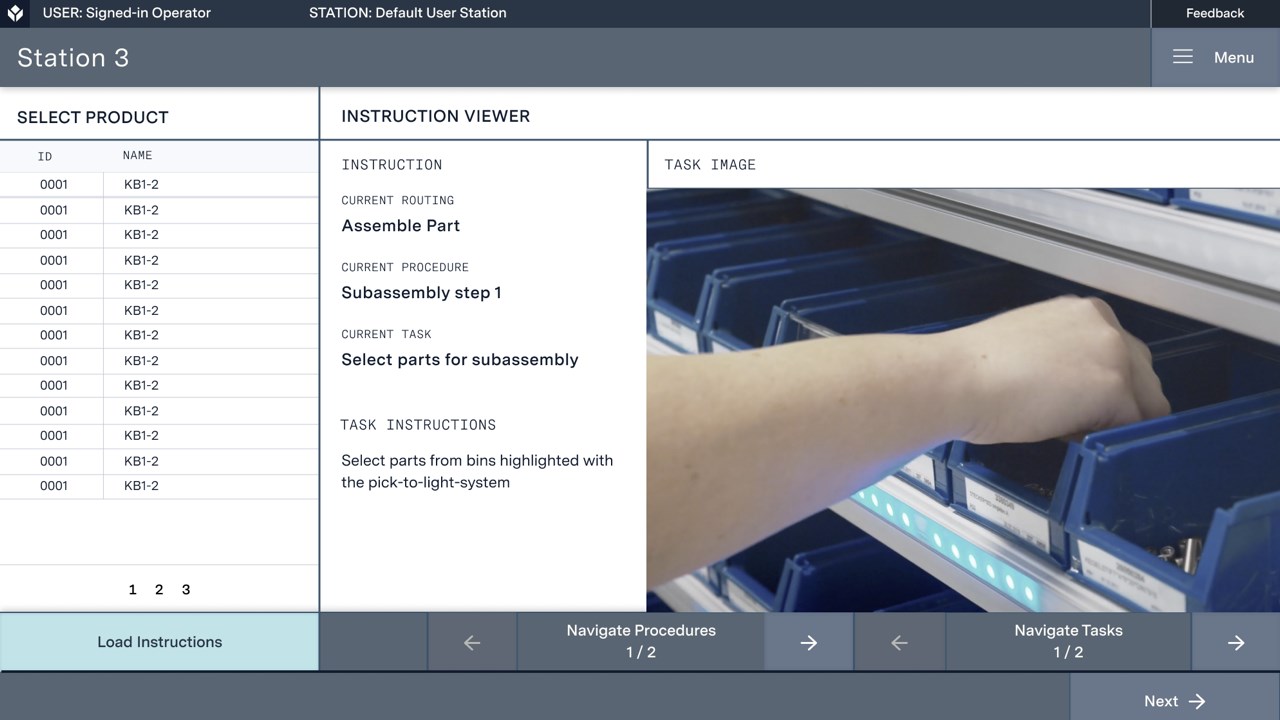Image resolution: width=1280 pixels, height=720 pixels.
Task: Click the pick-to-light task instructions text
Action: [477, 471]
